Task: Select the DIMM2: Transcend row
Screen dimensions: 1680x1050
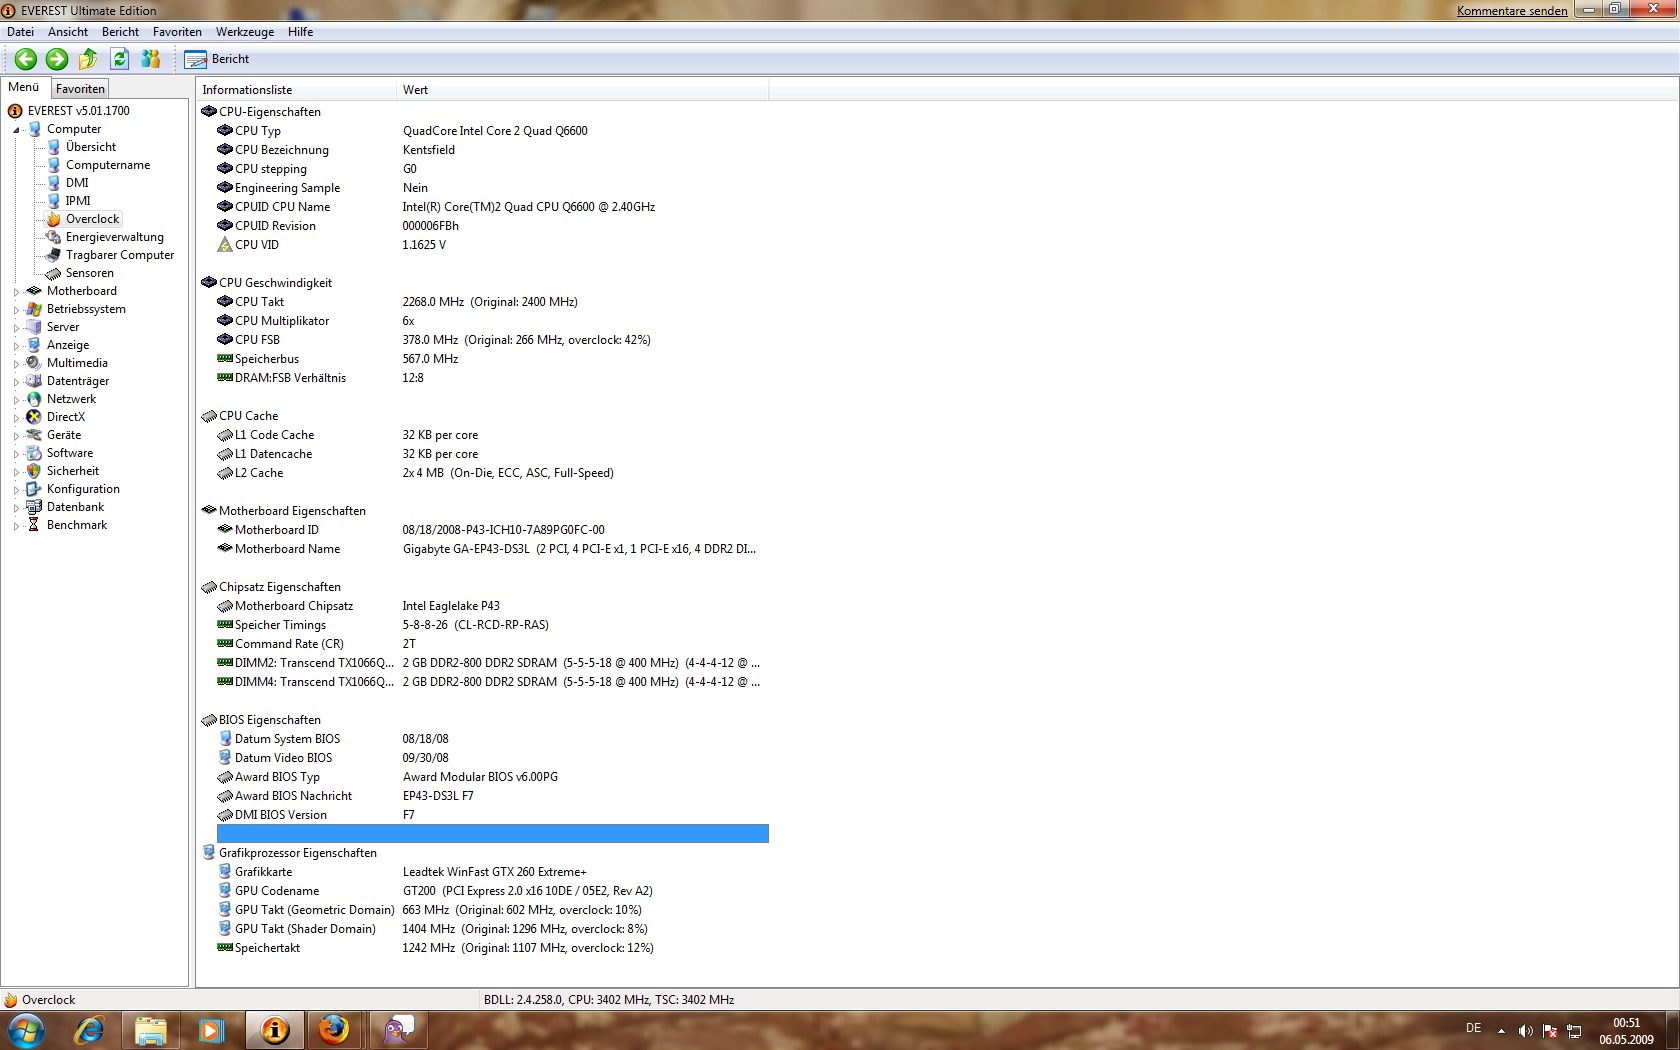Action: (492, 663)
